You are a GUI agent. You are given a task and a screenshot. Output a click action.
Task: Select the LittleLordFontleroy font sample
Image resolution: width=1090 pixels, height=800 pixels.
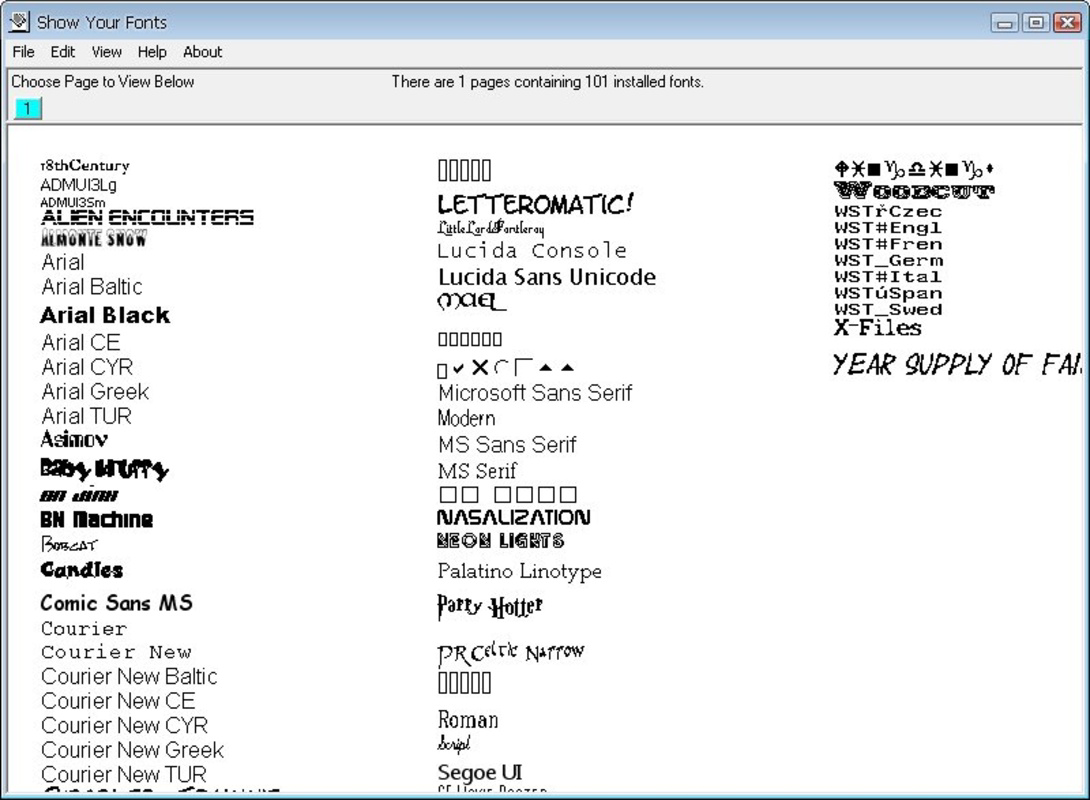(491, 228)
